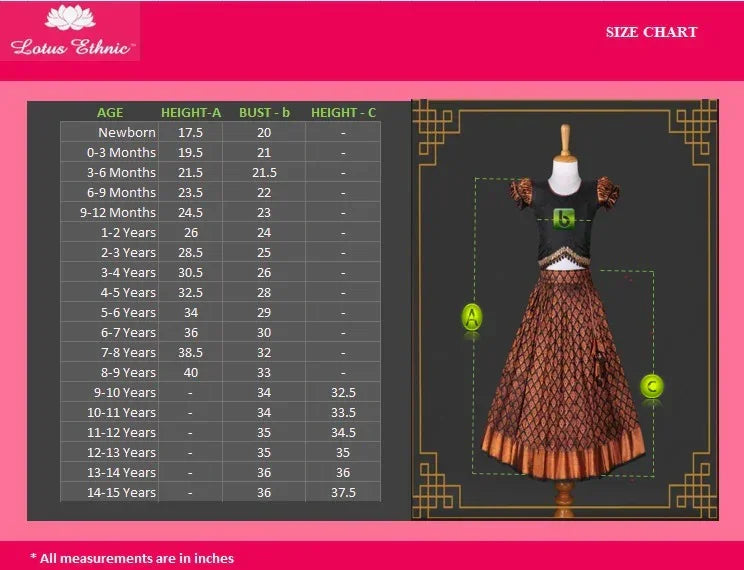
Task: Click the 17.5 height value for Newborn
Action: coord(190,132)
